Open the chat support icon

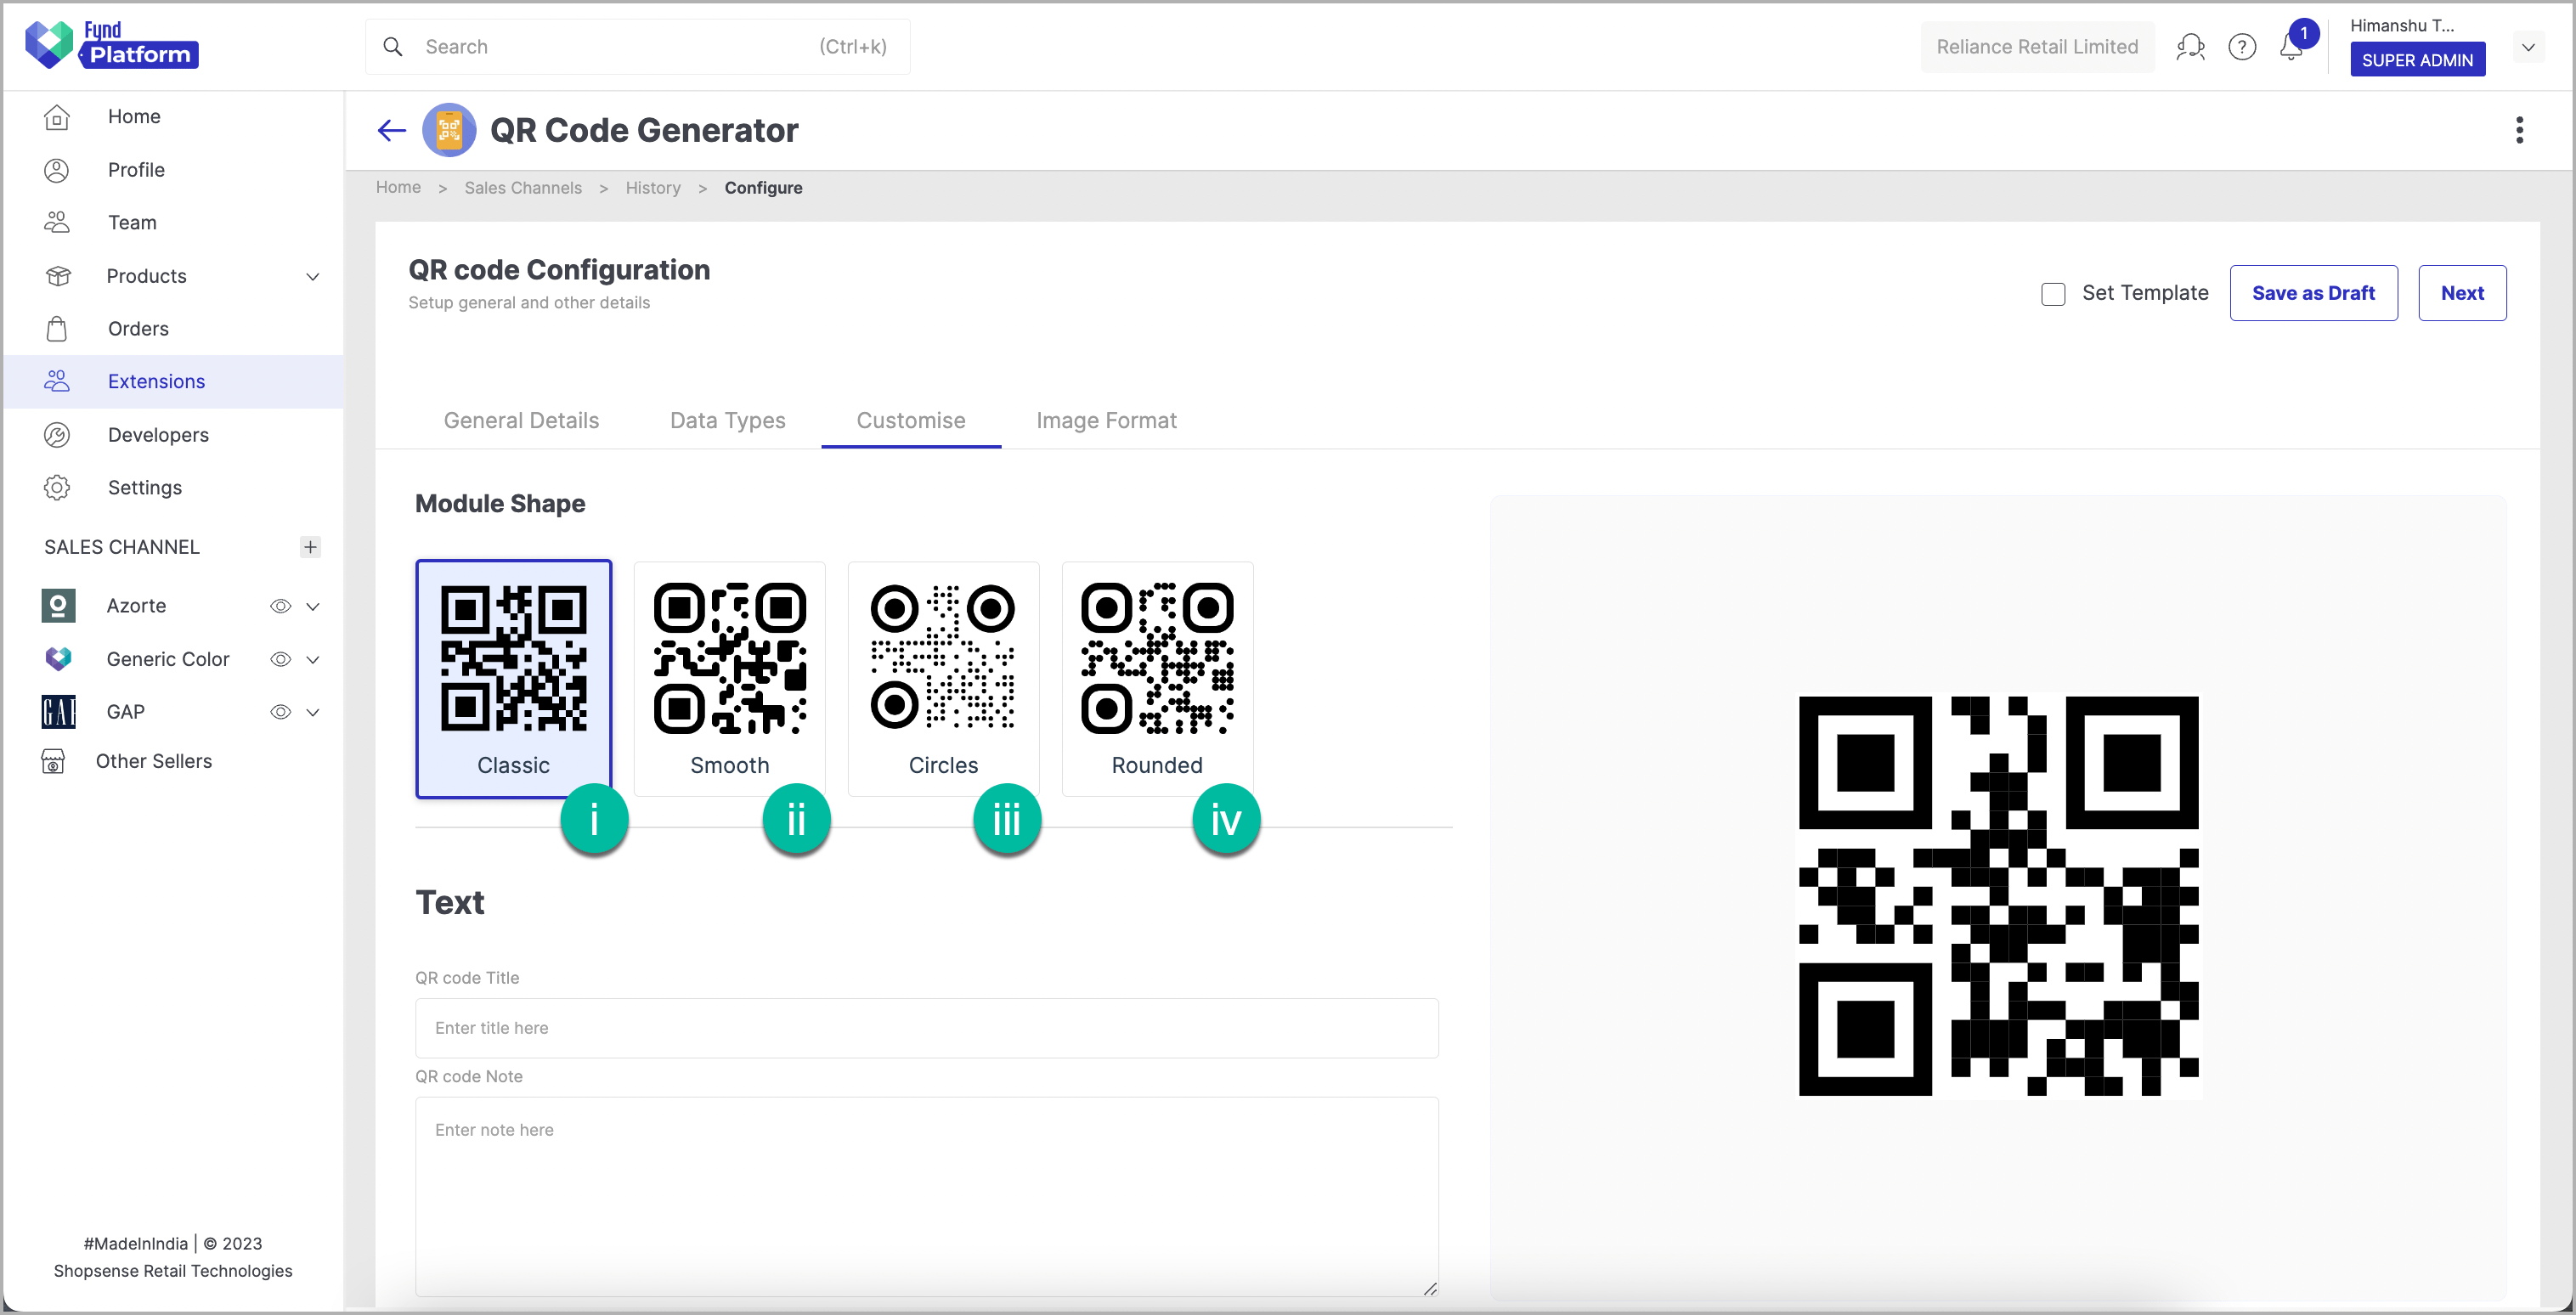2191,46
